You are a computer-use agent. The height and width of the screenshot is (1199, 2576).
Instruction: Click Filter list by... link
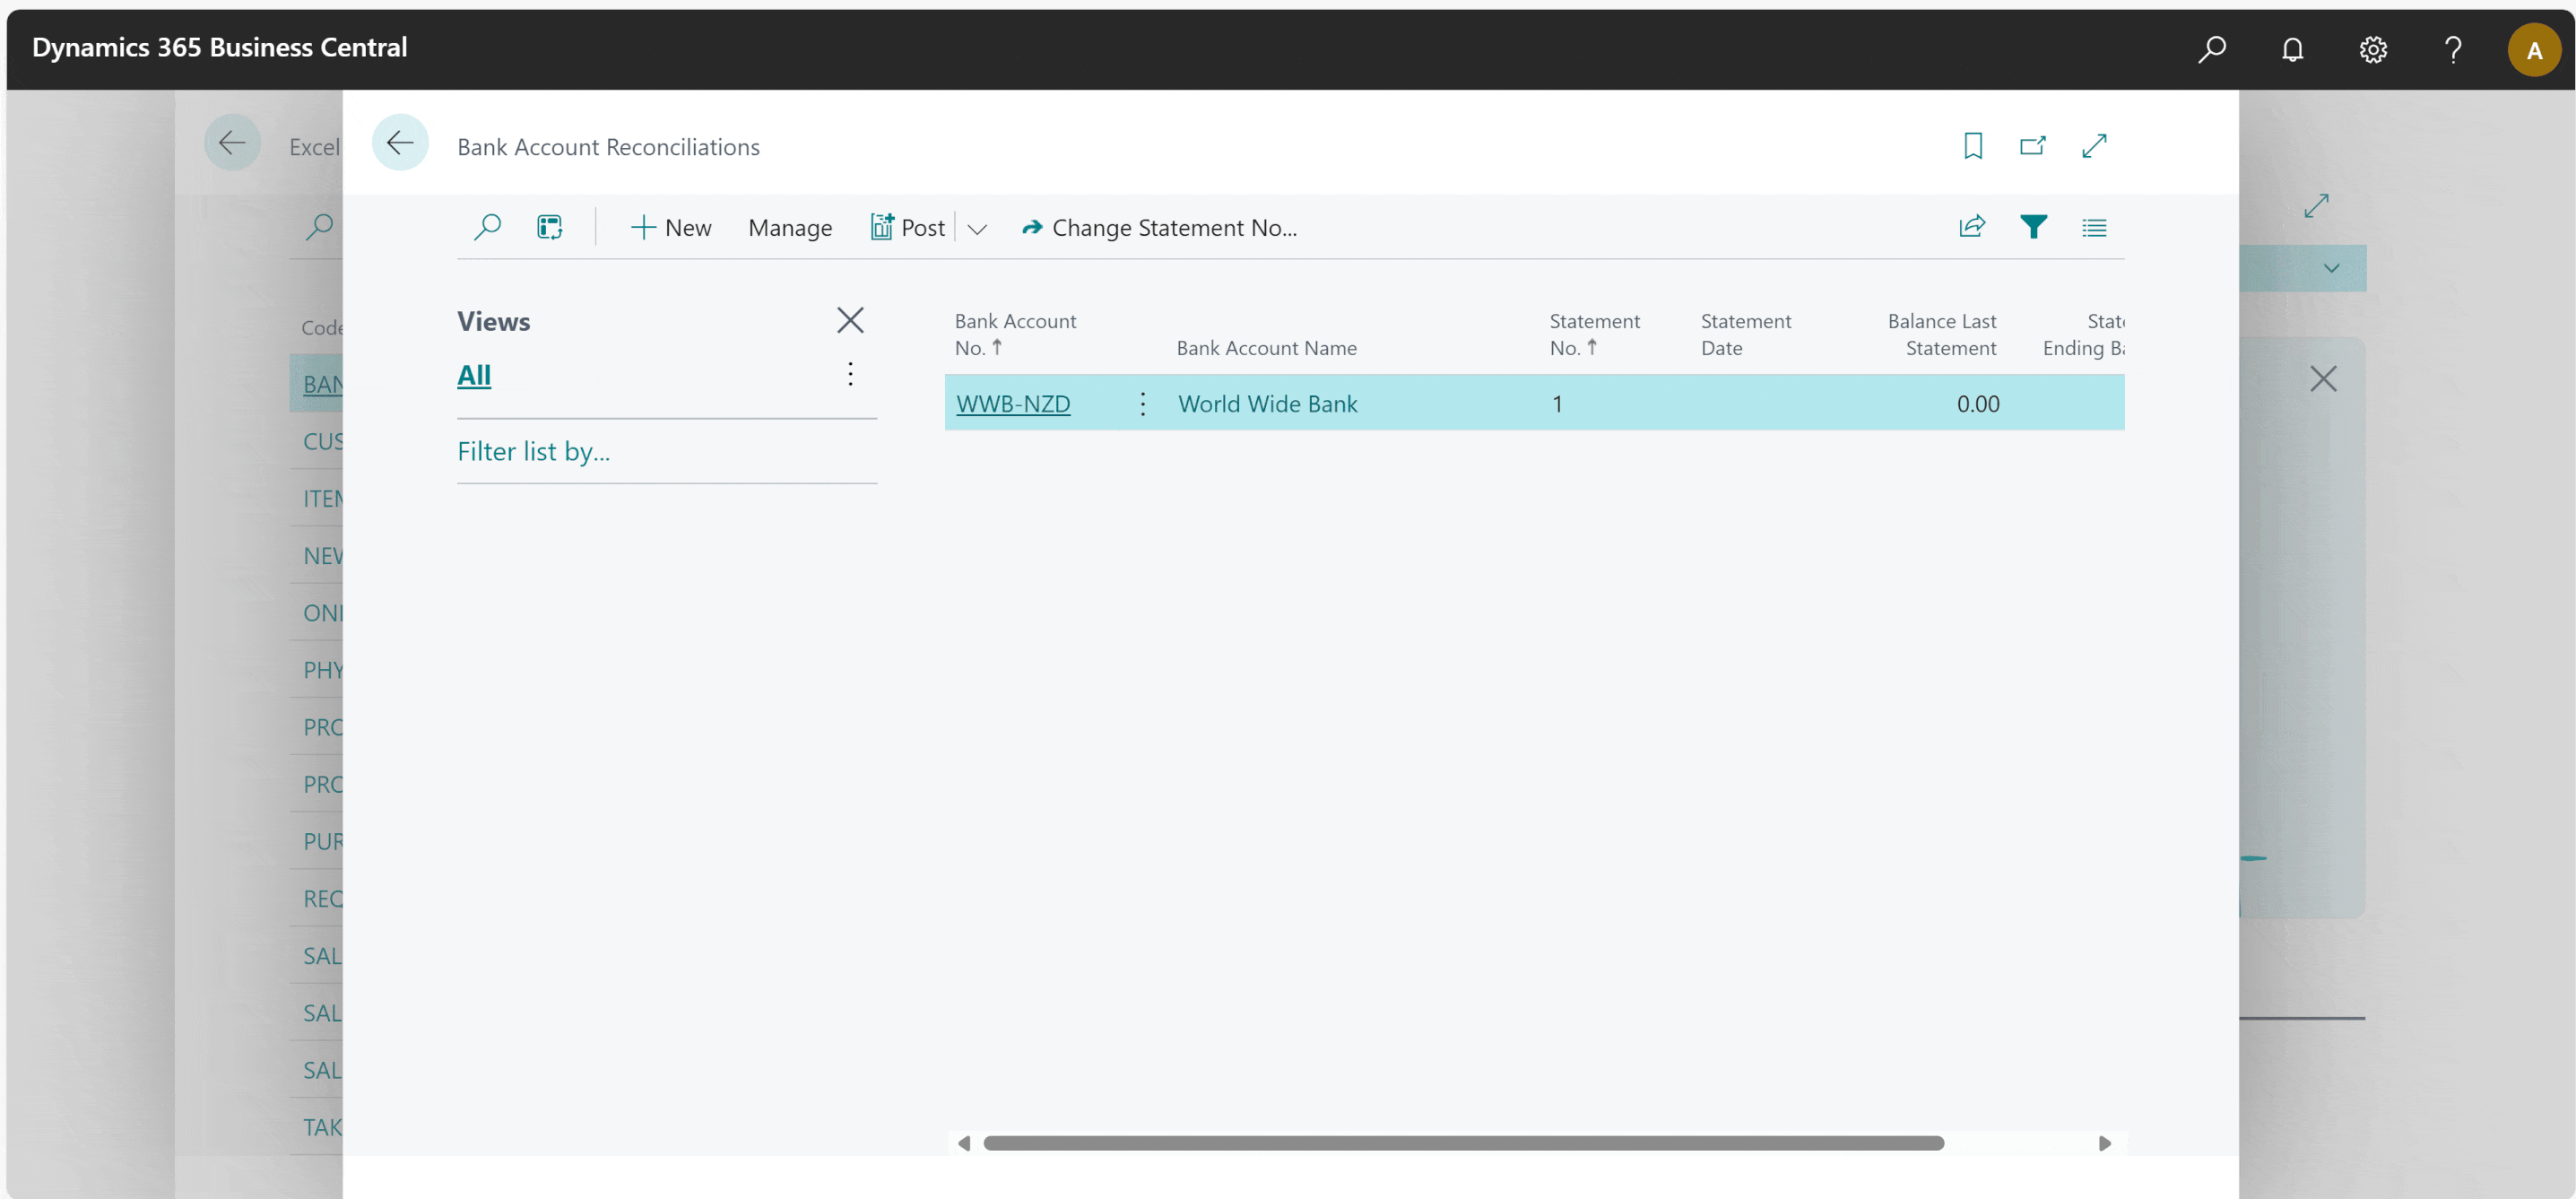(533, 452)
